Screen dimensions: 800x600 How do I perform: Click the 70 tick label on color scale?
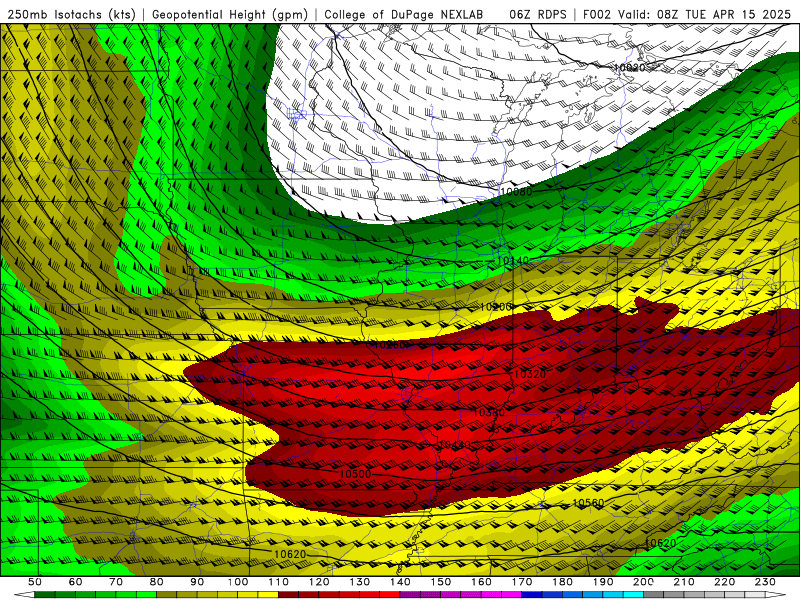116,582
